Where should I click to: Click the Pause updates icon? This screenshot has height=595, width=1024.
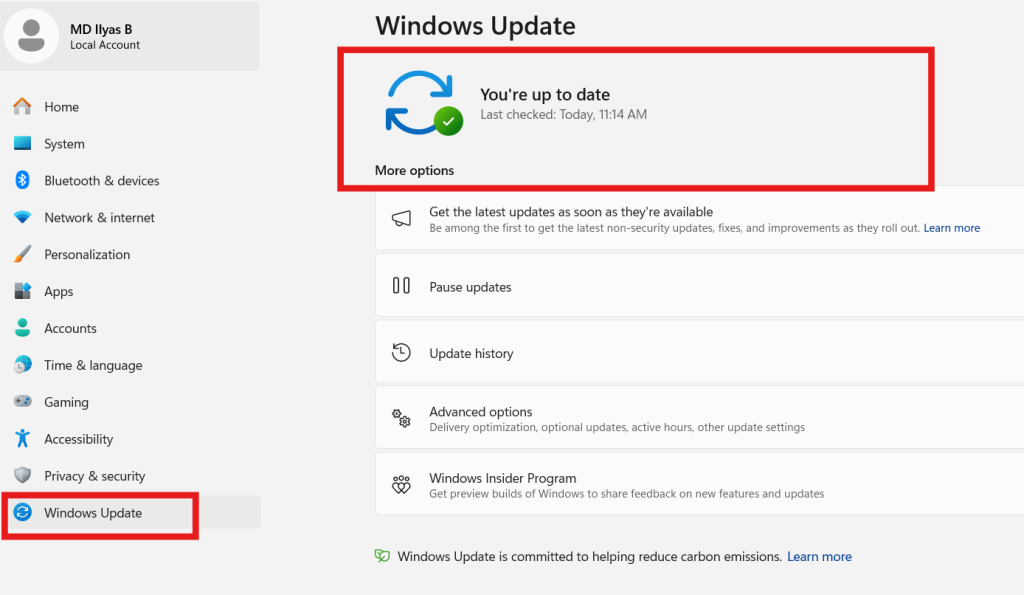tap(401, 285)
